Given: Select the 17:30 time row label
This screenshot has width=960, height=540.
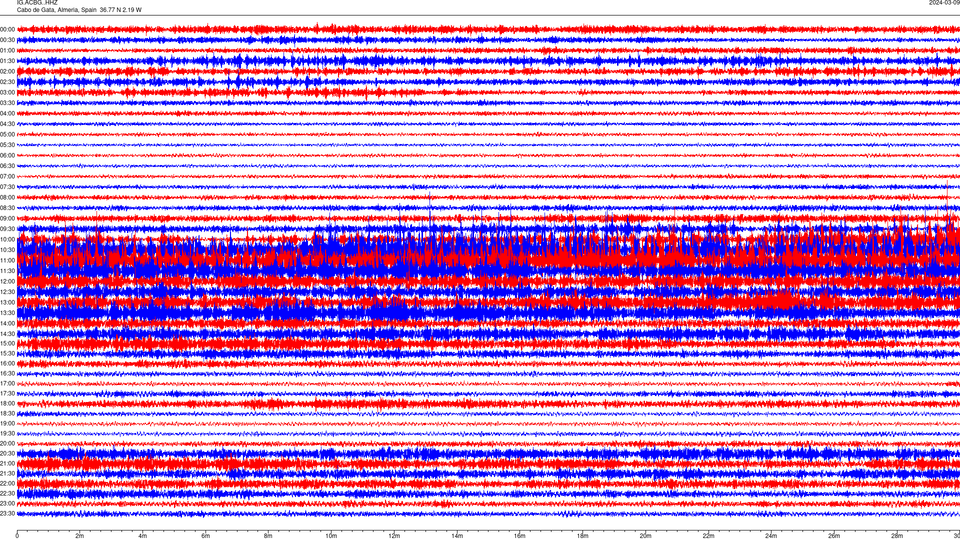Looking at the screenshot, I should (7, 394).
